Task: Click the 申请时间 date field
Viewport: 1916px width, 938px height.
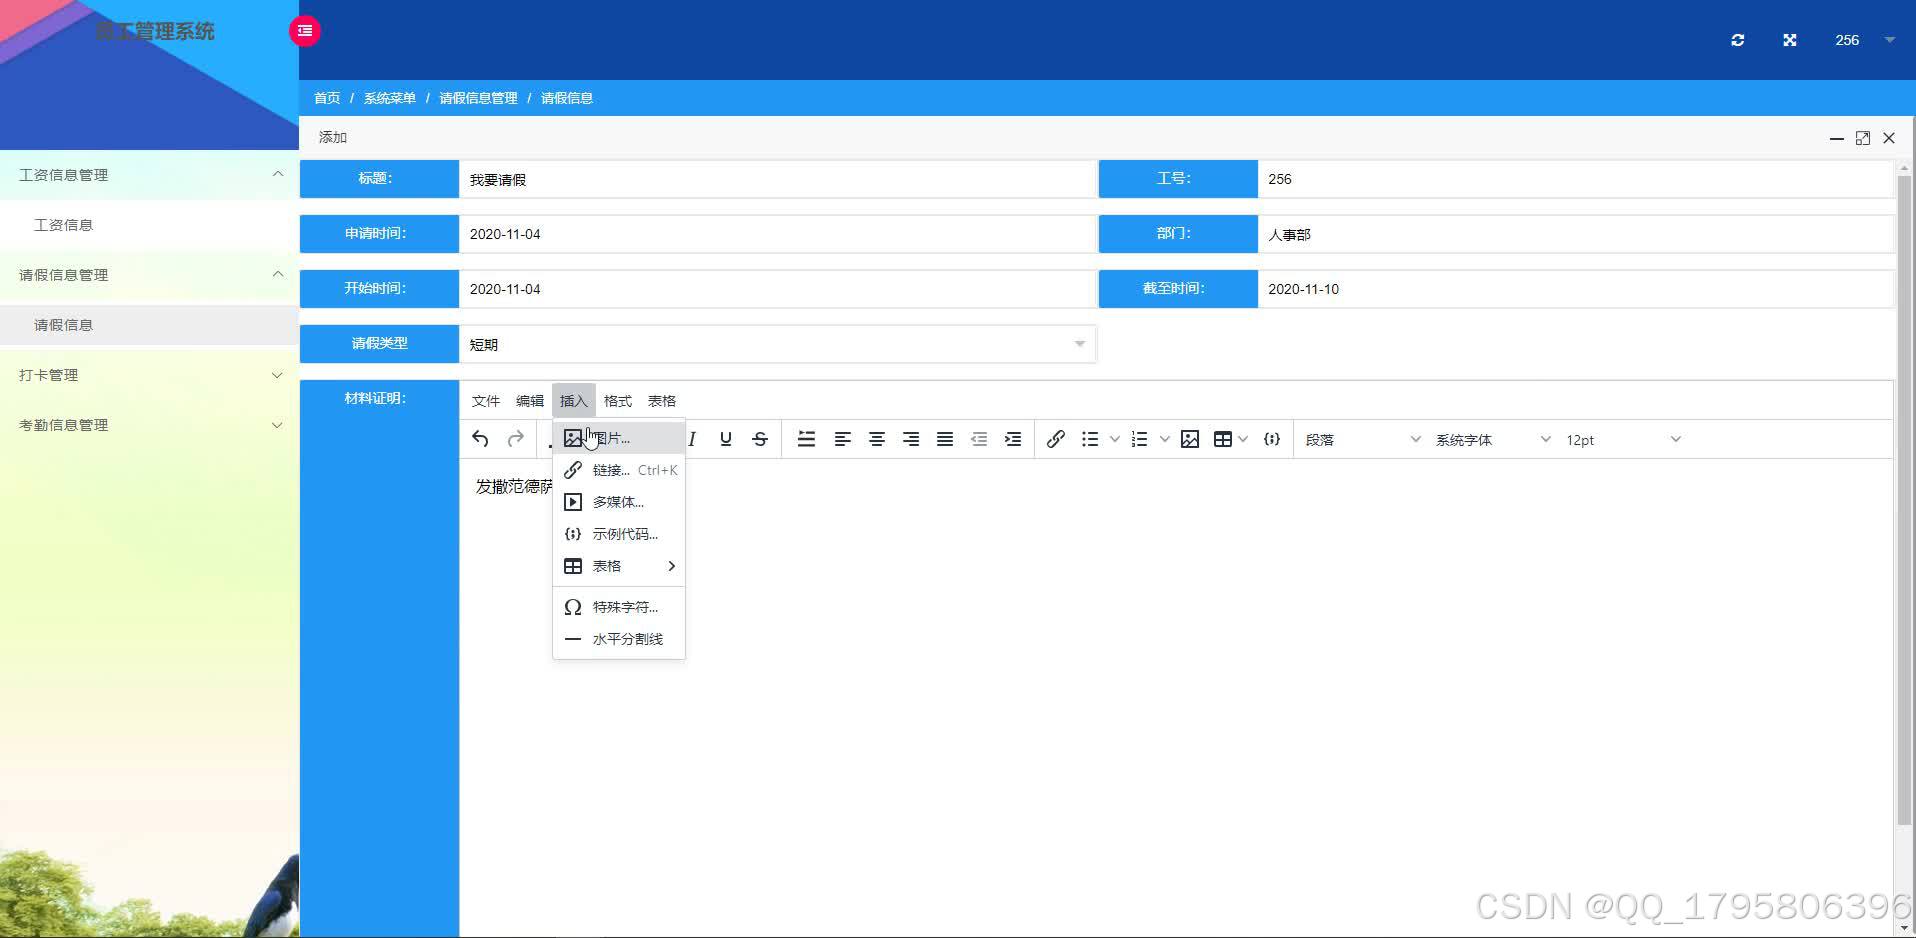Action: [777, 234]
